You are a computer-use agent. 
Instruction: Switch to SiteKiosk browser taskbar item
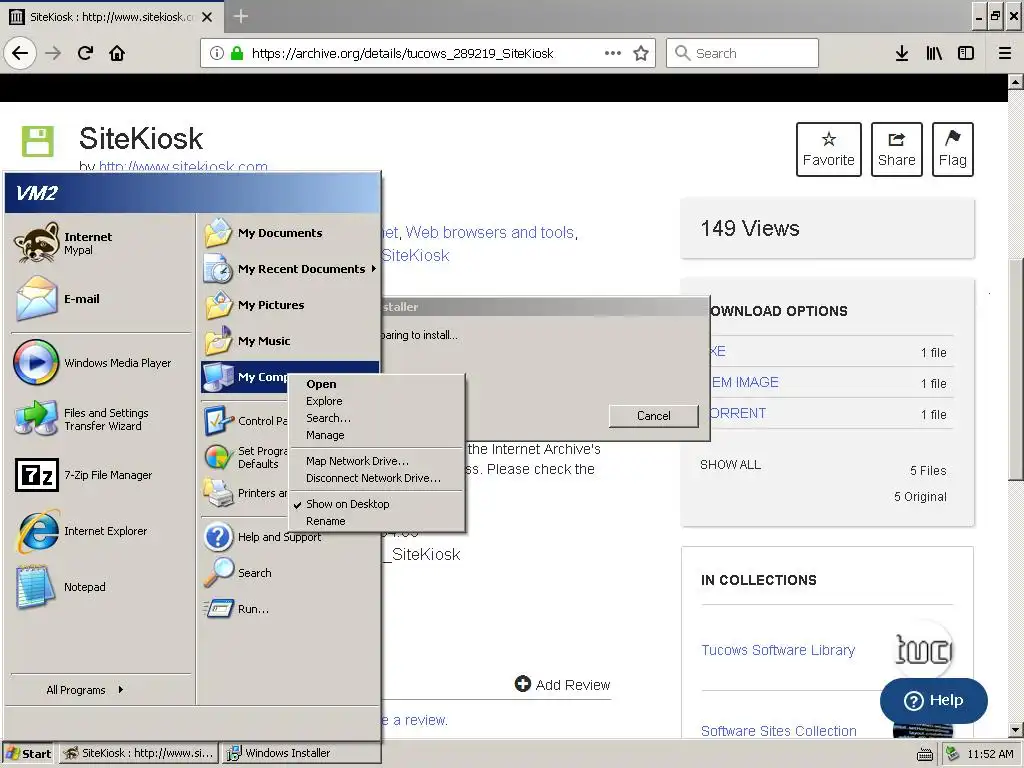[x=139, y=753]
